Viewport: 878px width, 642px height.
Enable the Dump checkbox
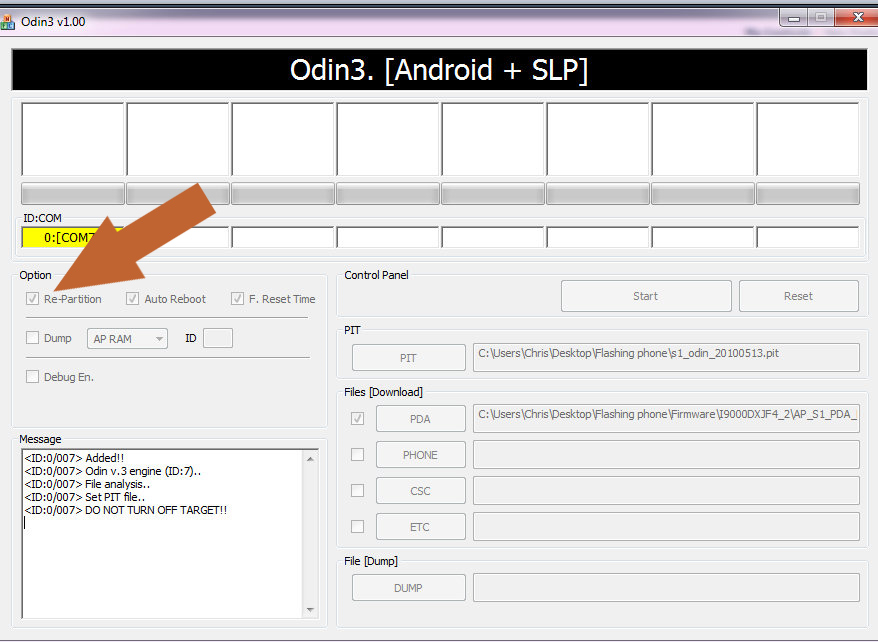32,338
